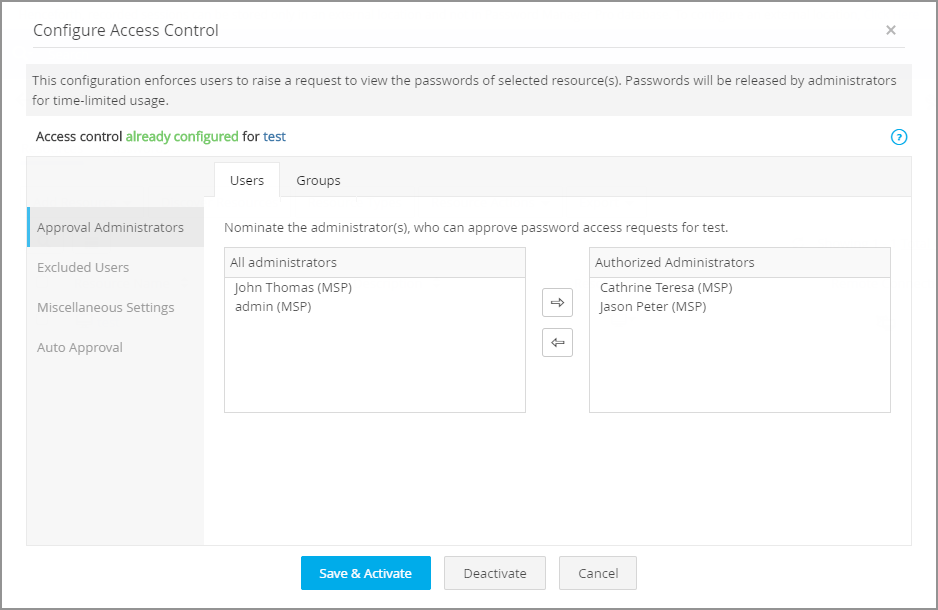
Task: Open Excluded Users section
Action: (x=83, y=267)
